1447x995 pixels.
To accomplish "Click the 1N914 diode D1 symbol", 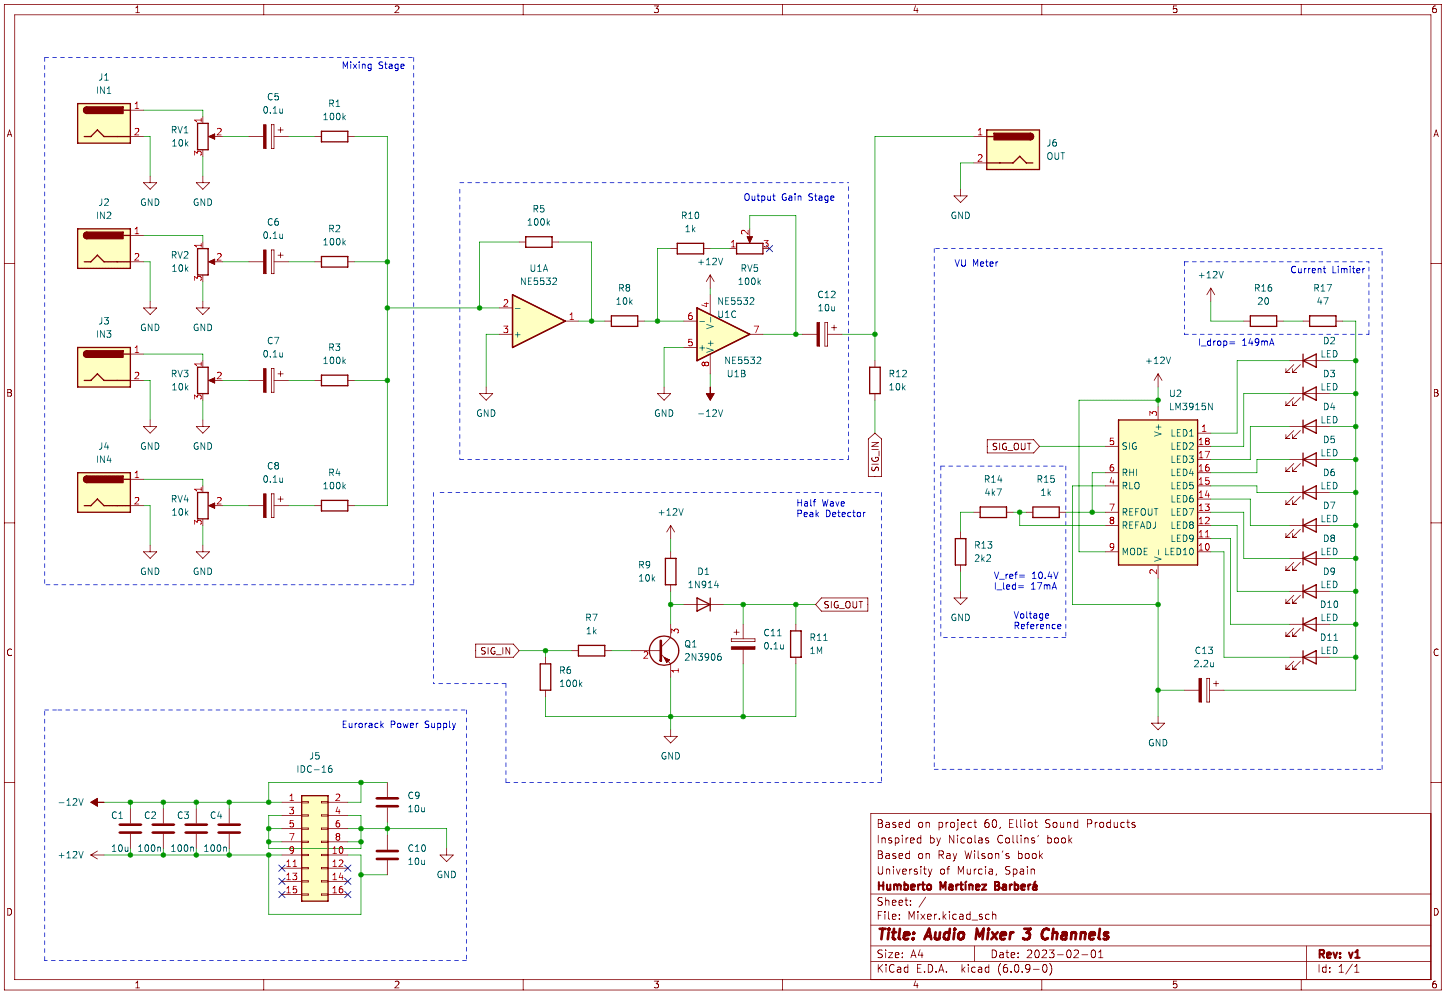I will (x=703, y=603).
